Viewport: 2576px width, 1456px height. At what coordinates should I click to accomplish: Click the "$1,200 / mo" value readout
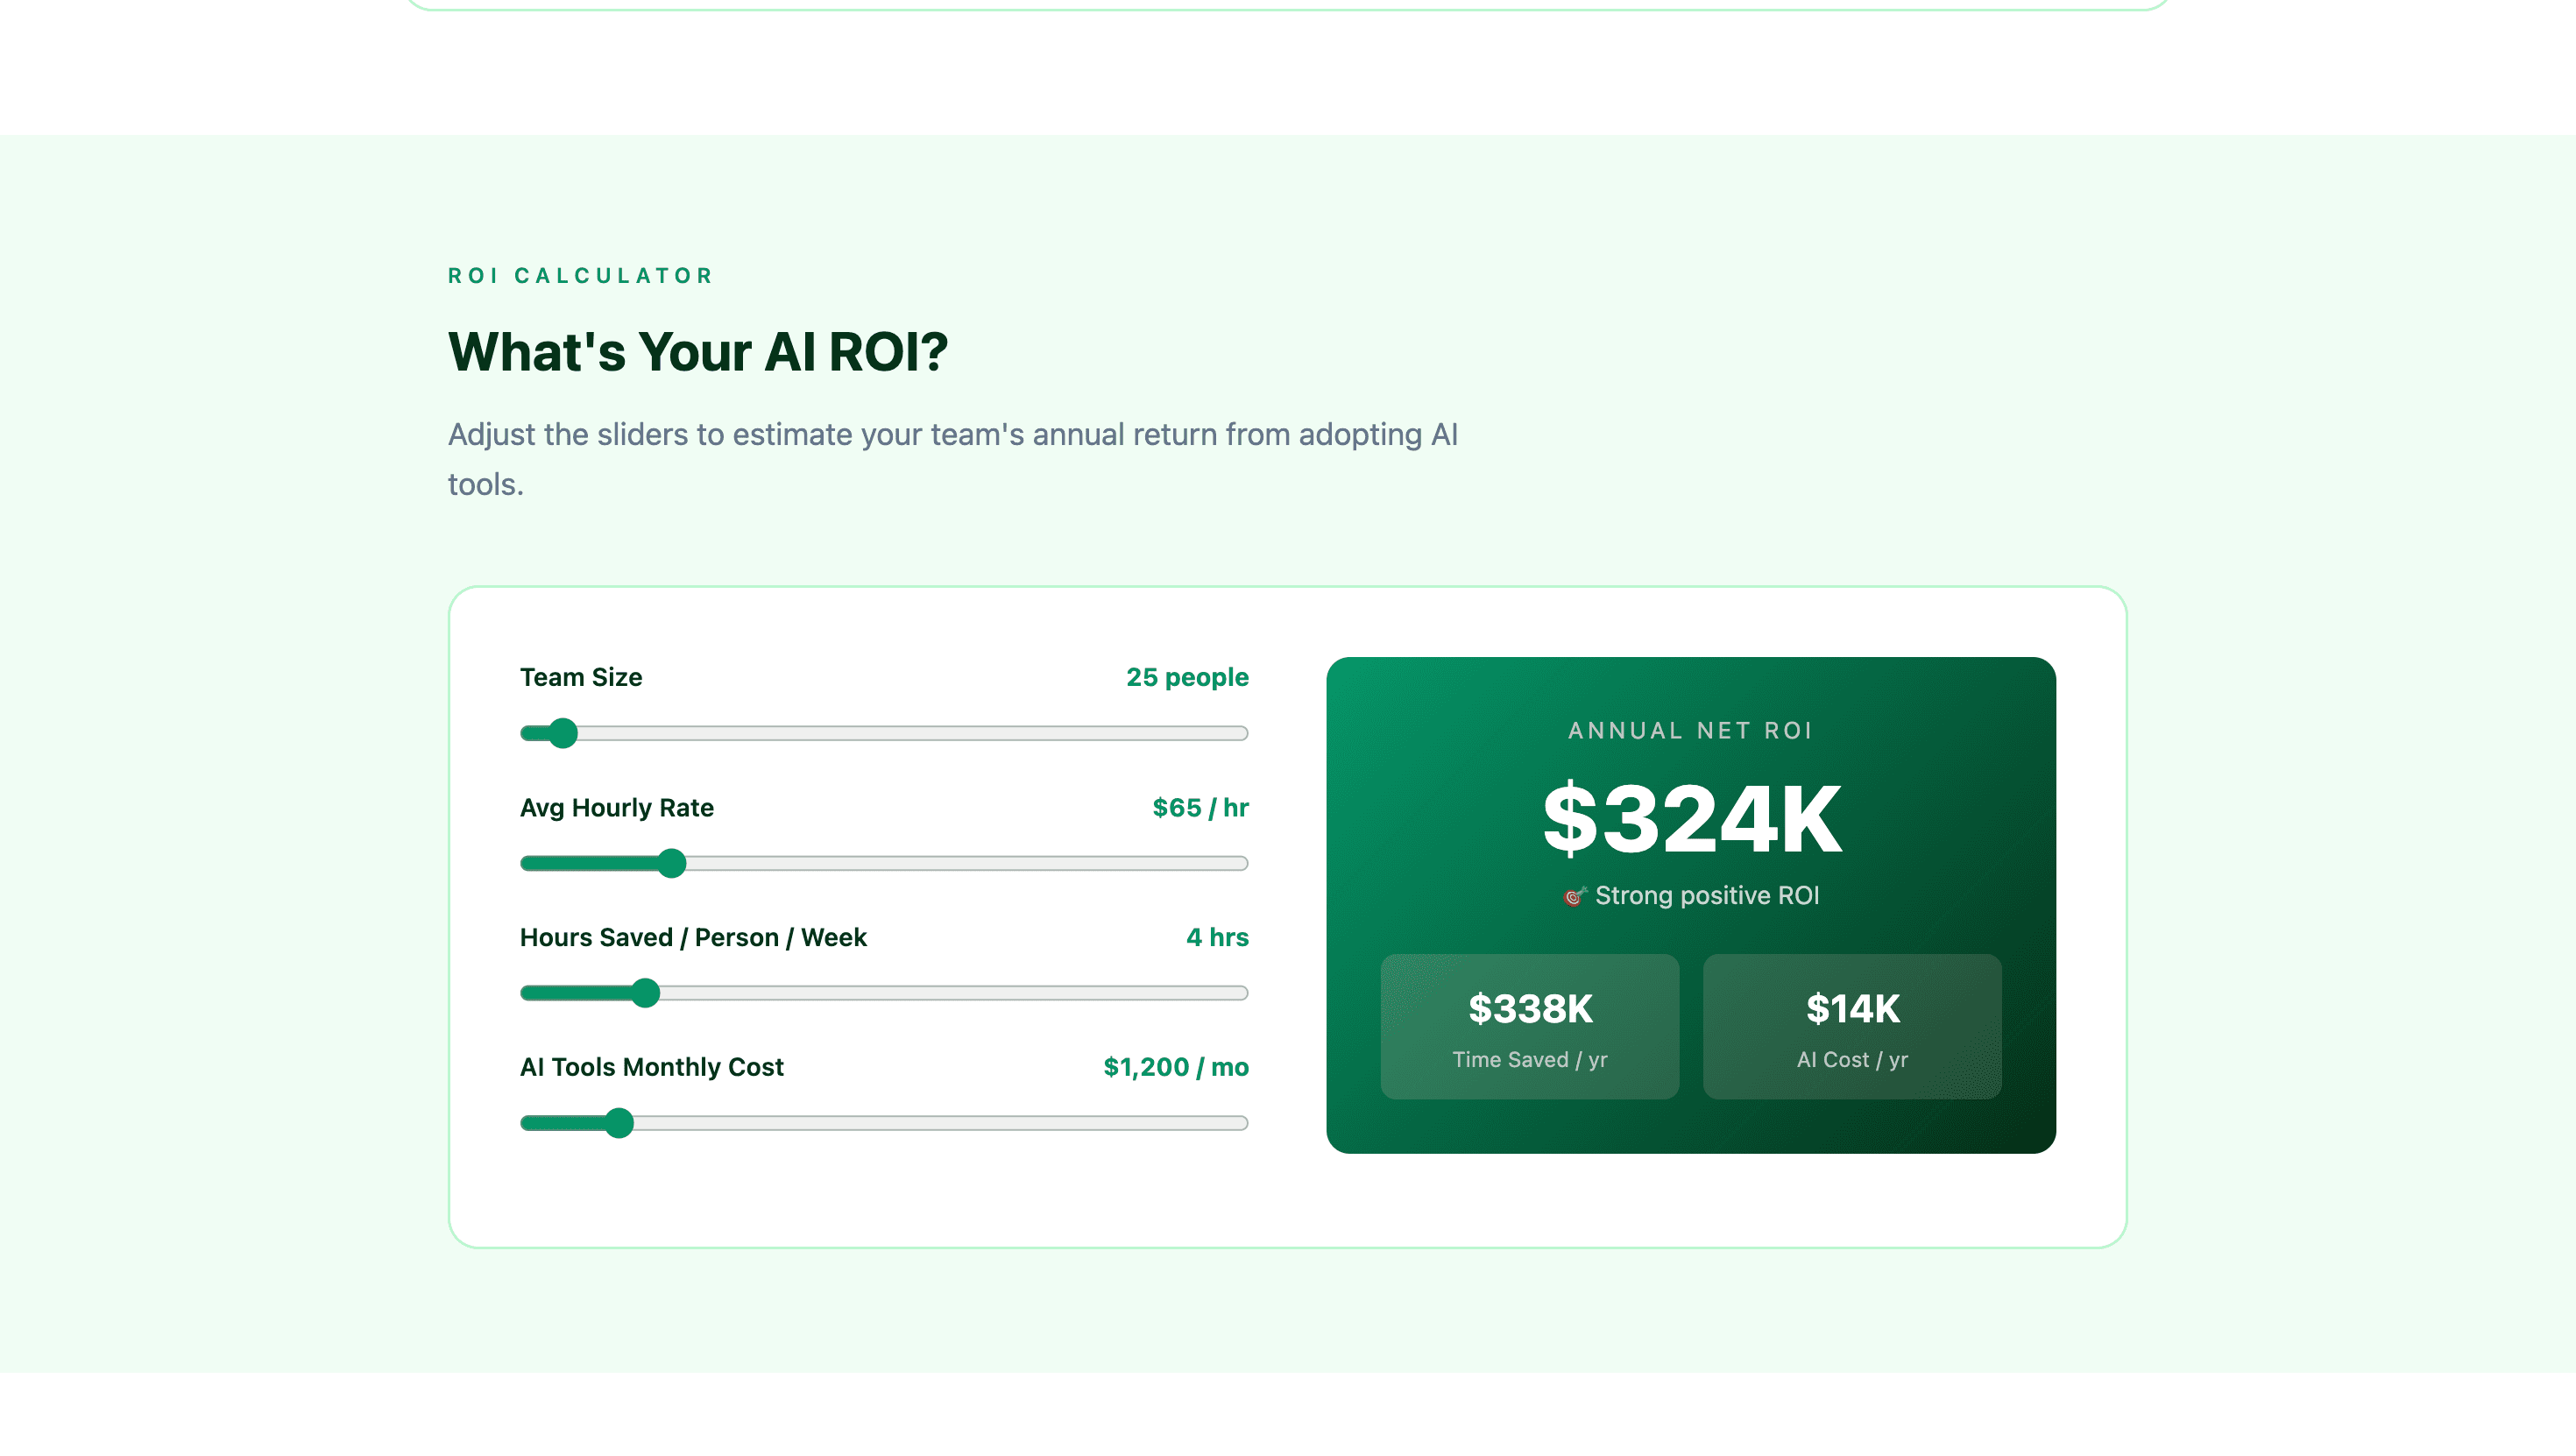1175,1067
